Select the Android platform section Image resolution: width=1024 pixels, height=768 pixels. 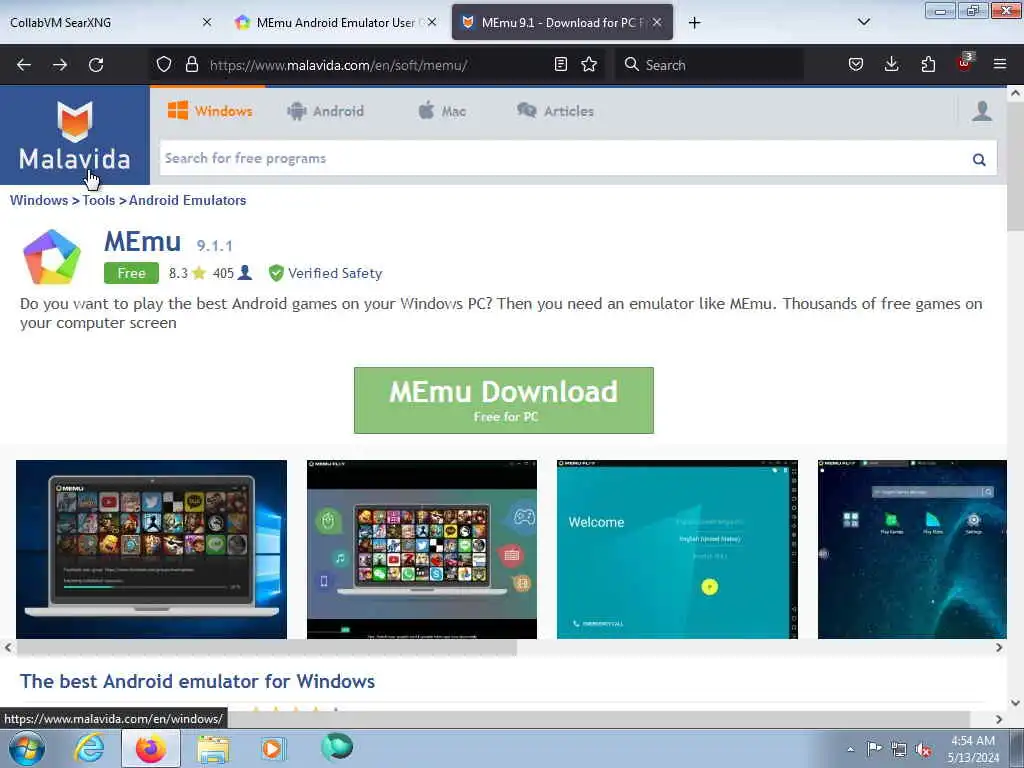coord(325,111)
